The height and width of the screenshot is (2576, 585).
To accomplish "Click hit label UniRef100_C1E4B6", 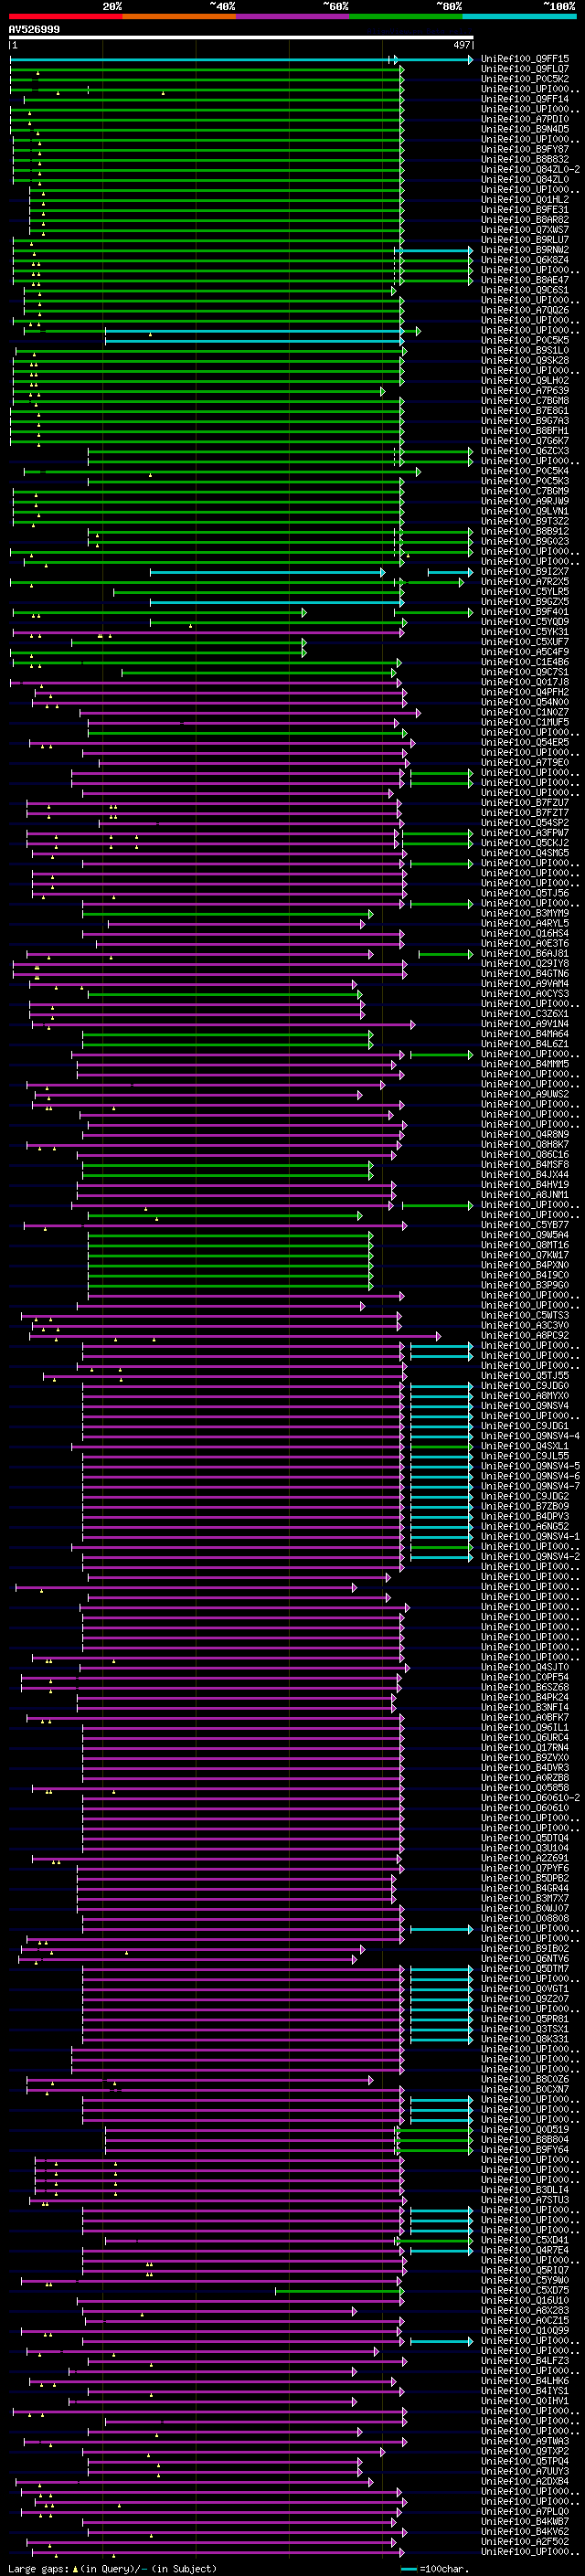I will pos(525,662).
